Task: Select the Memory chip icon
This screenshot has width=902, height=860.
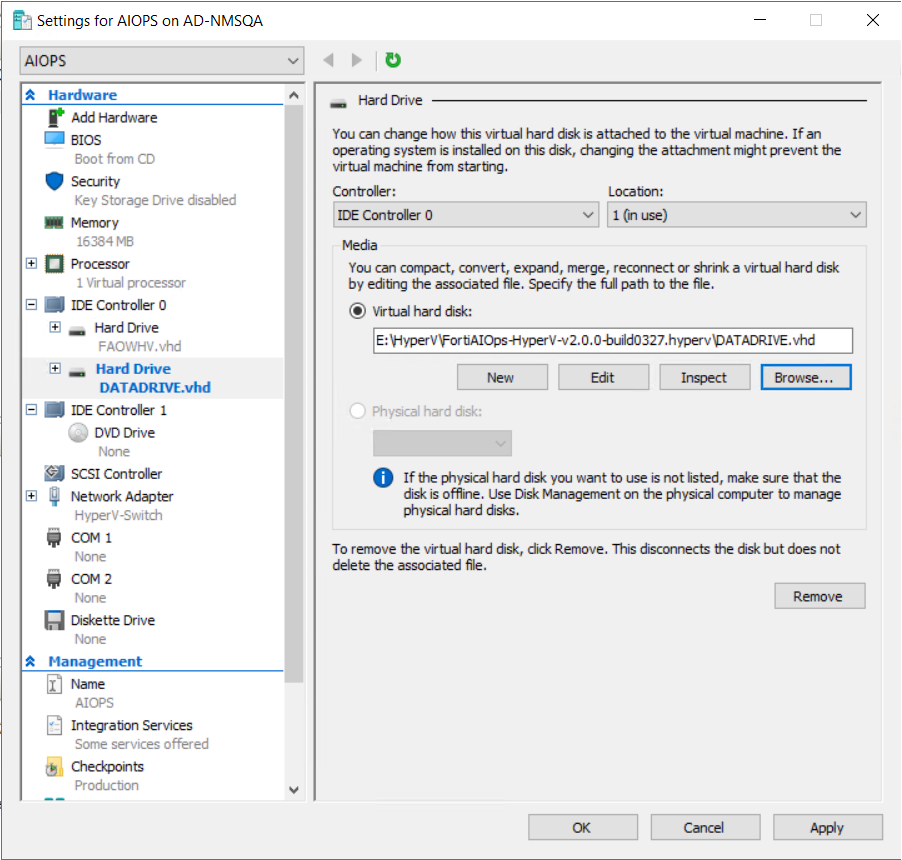Action: pyautogui.click(x=54, y=223)
